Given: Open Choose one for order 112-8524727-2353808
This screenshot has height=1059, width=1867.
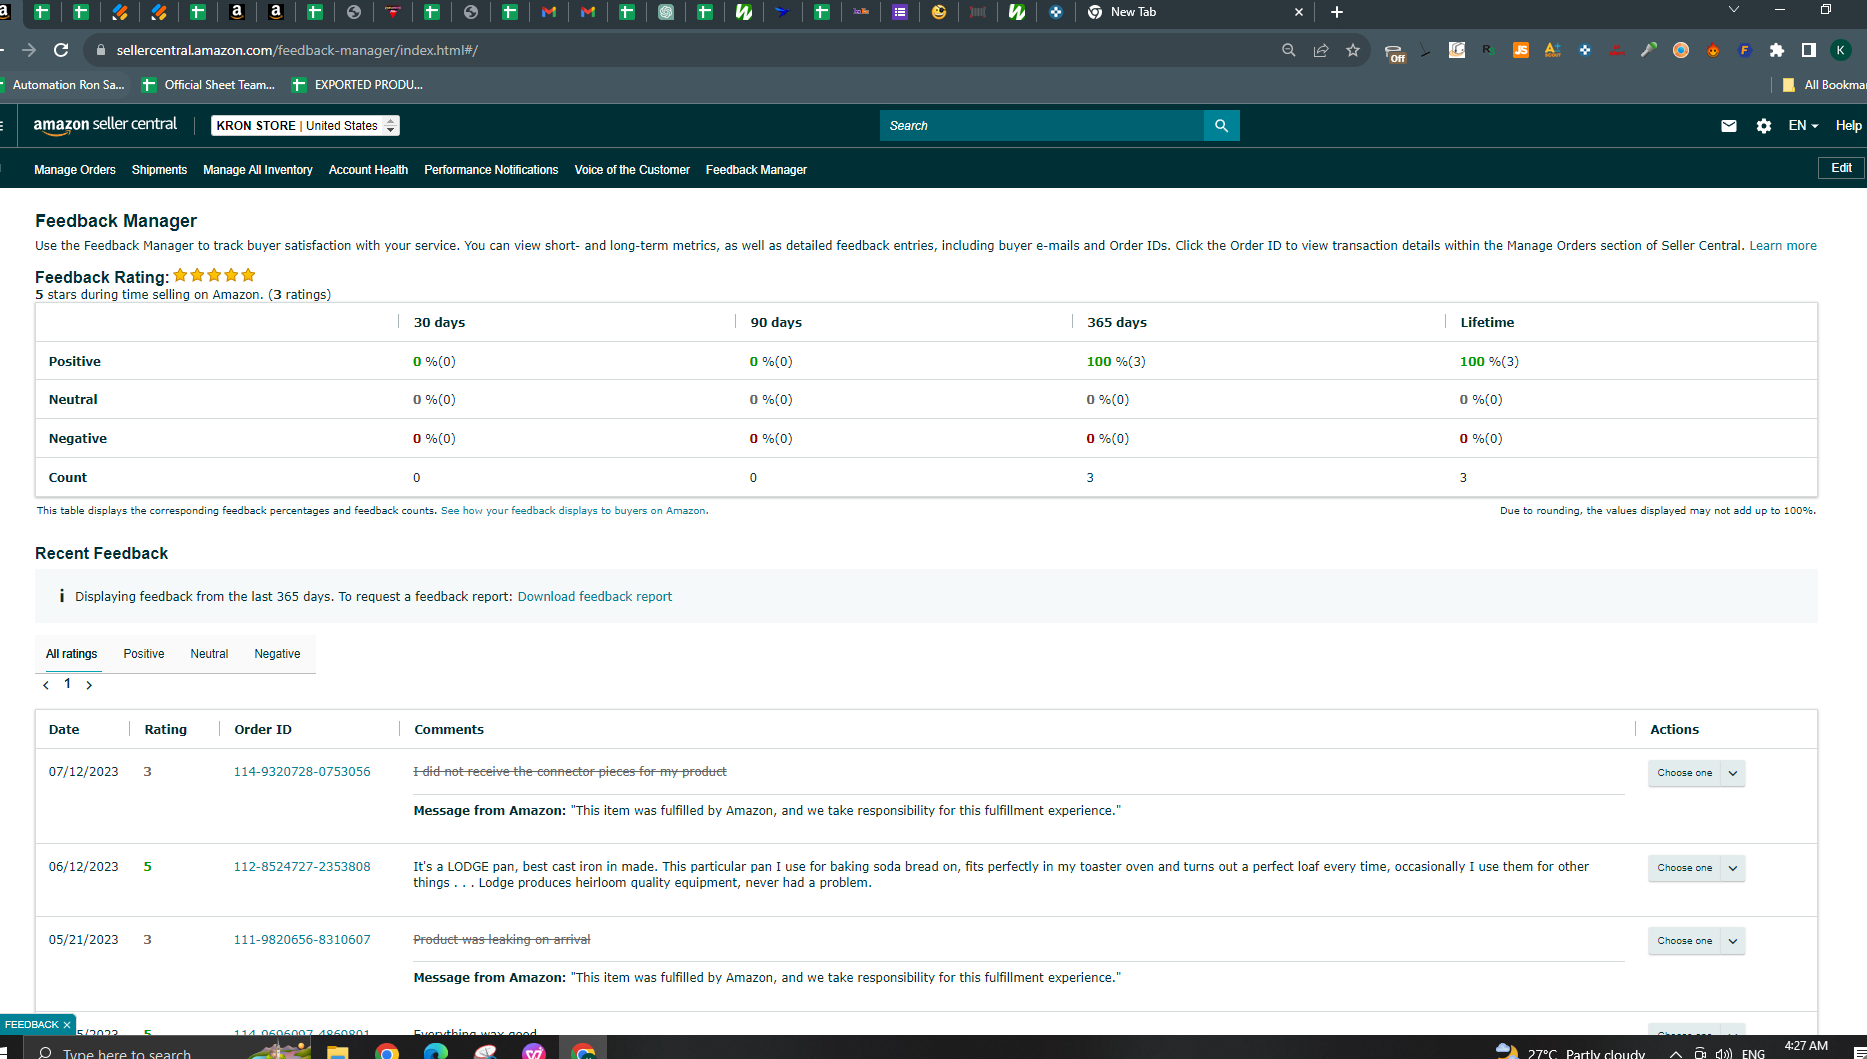Looking at the screenshot, I should coord(1696,868).
